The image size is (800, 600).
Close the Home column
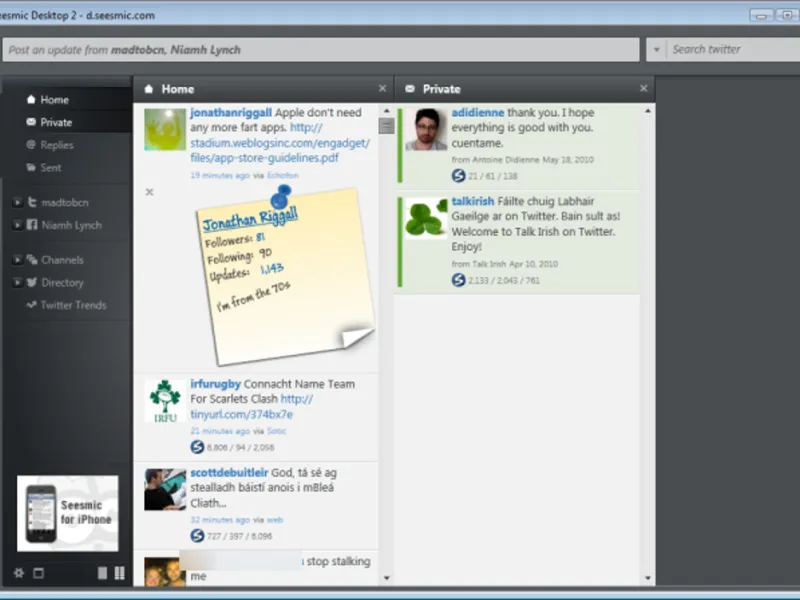tap(383, 88)
